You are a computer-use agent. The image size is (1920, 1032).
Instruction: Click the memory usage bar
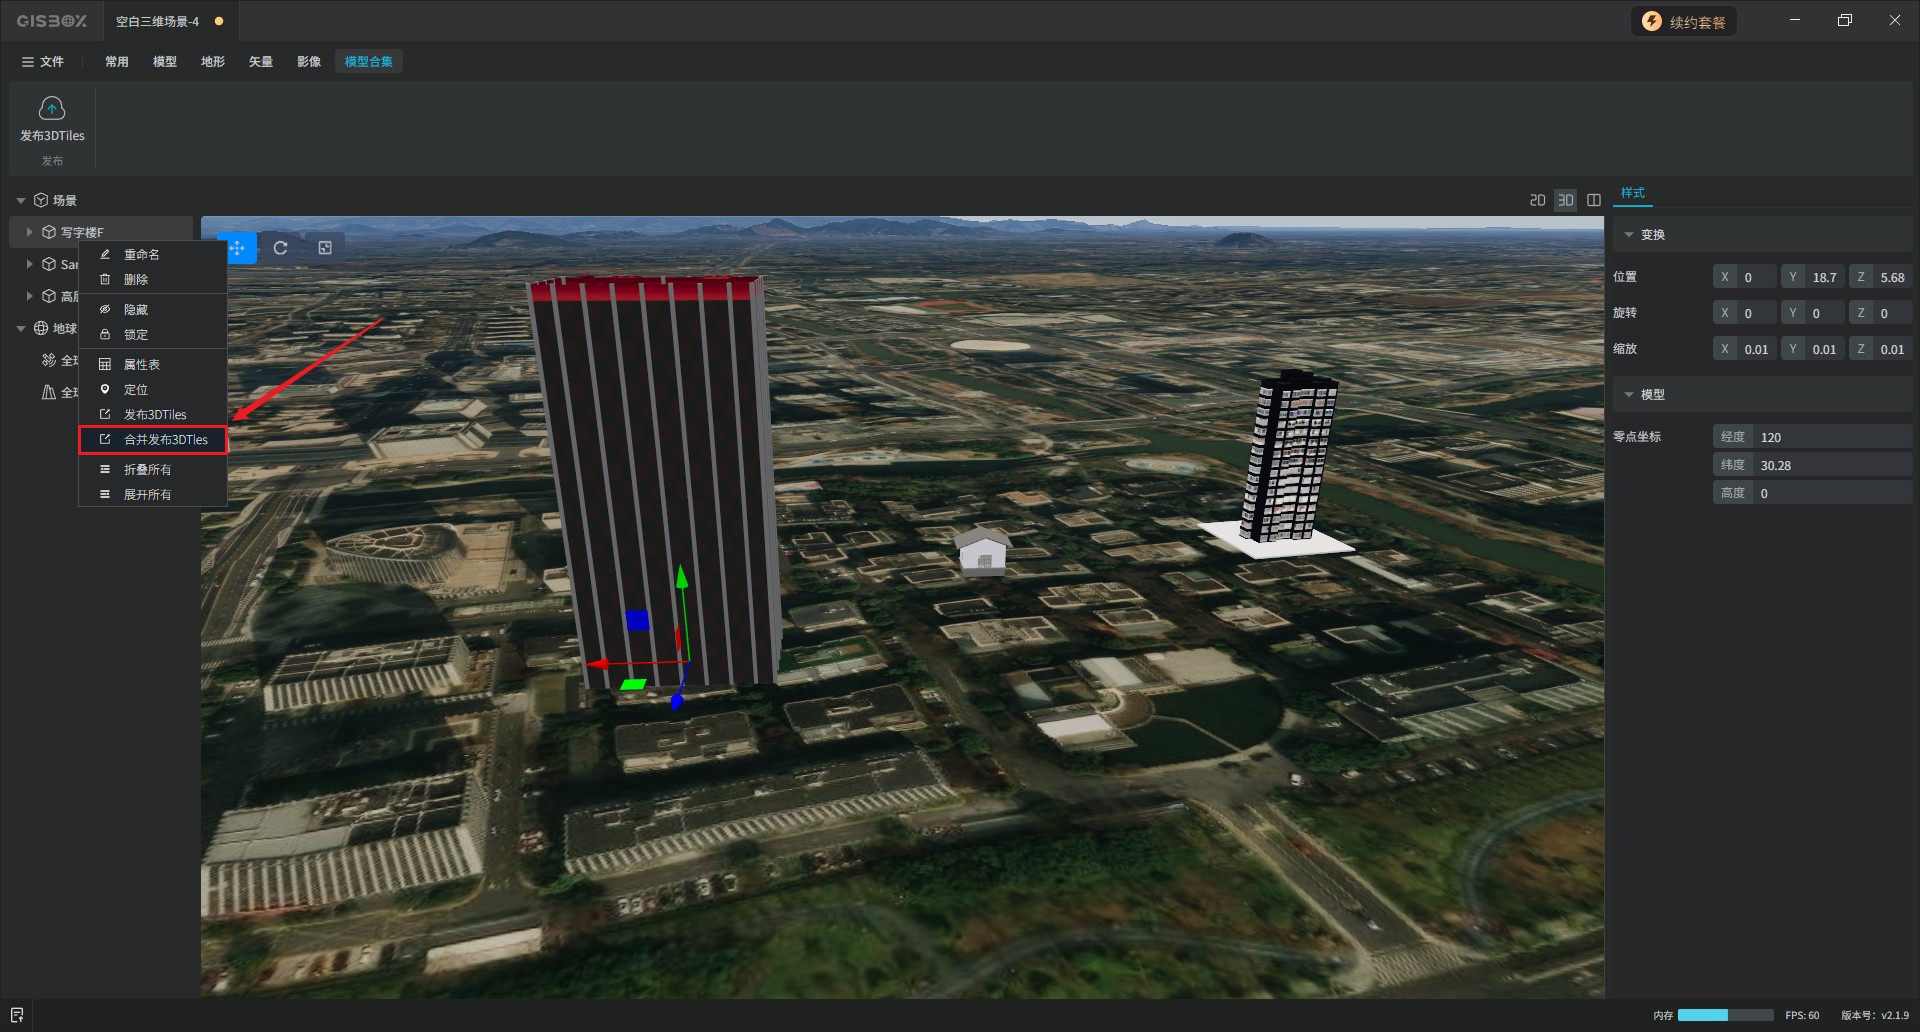tap(1725, 1015)
